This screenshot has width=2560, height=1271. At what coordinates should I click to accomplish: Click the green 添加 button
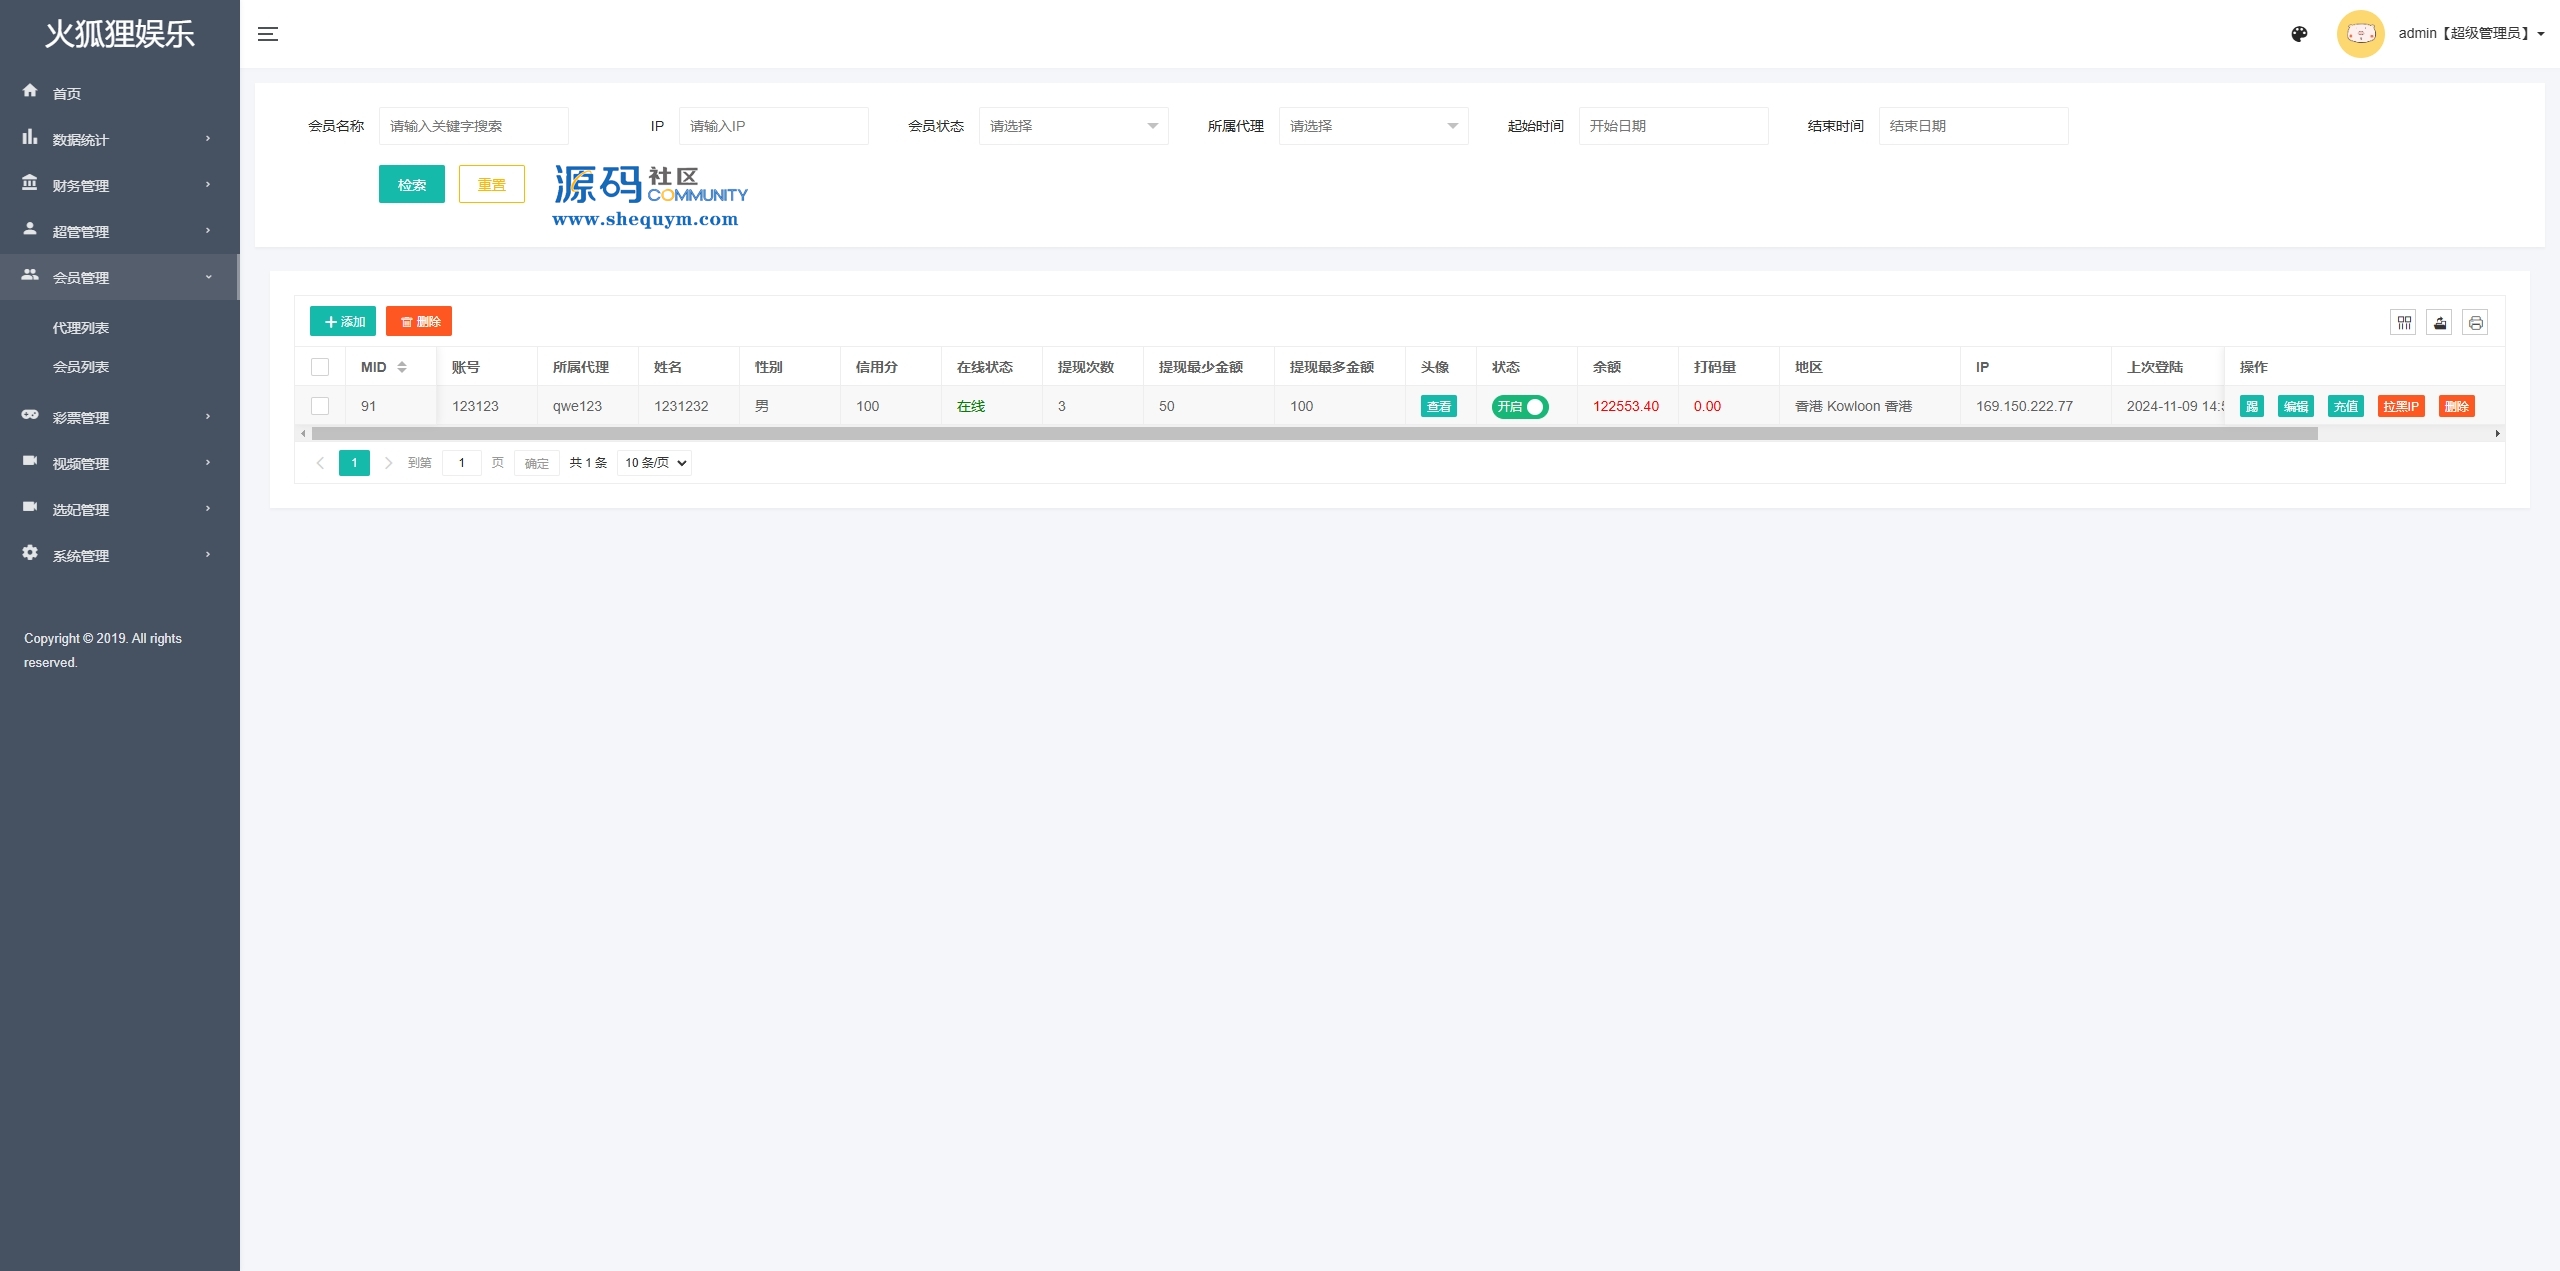(343, 322)
